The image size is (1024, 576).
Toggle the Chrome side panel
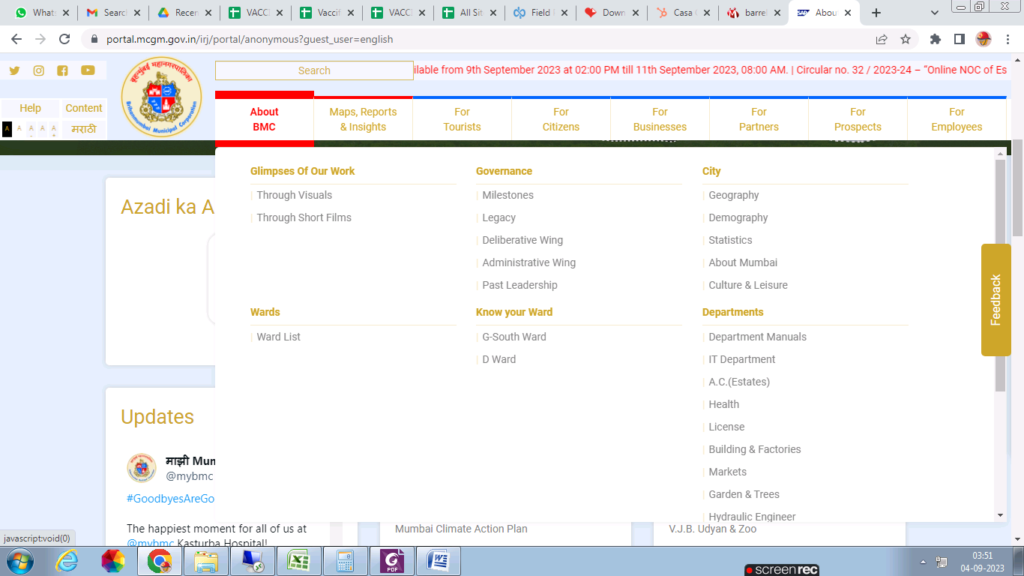point(959,38)
